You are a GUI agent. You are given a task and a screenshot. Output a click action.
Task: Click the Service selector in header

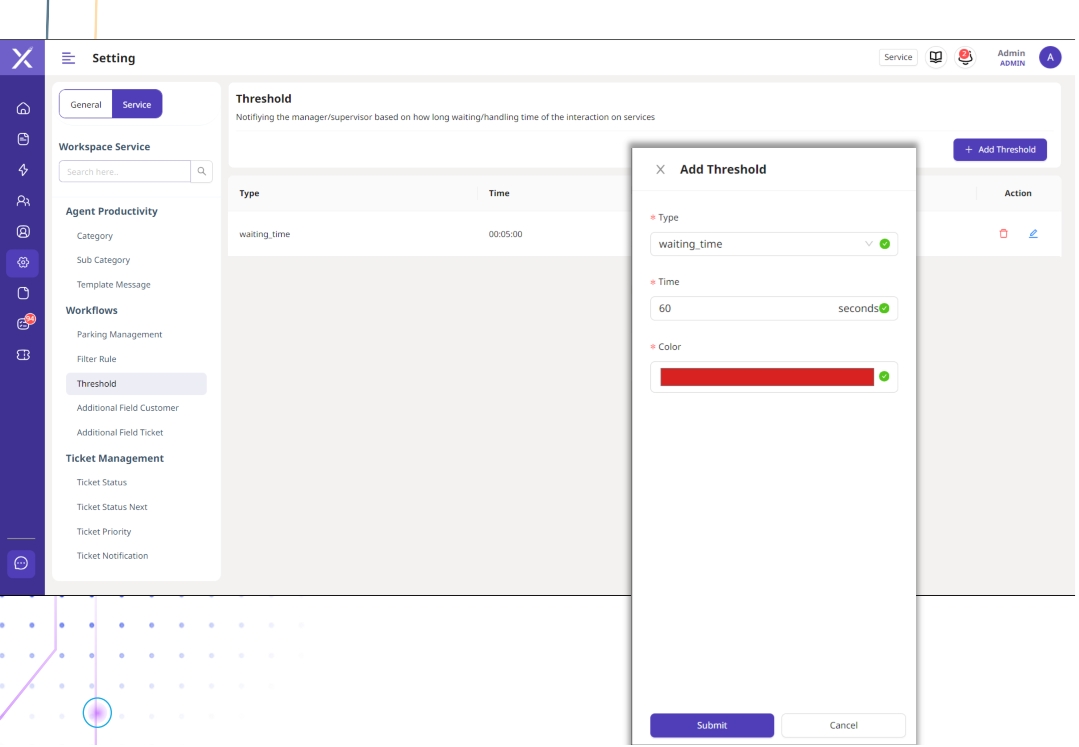click(x=898, y=57)
